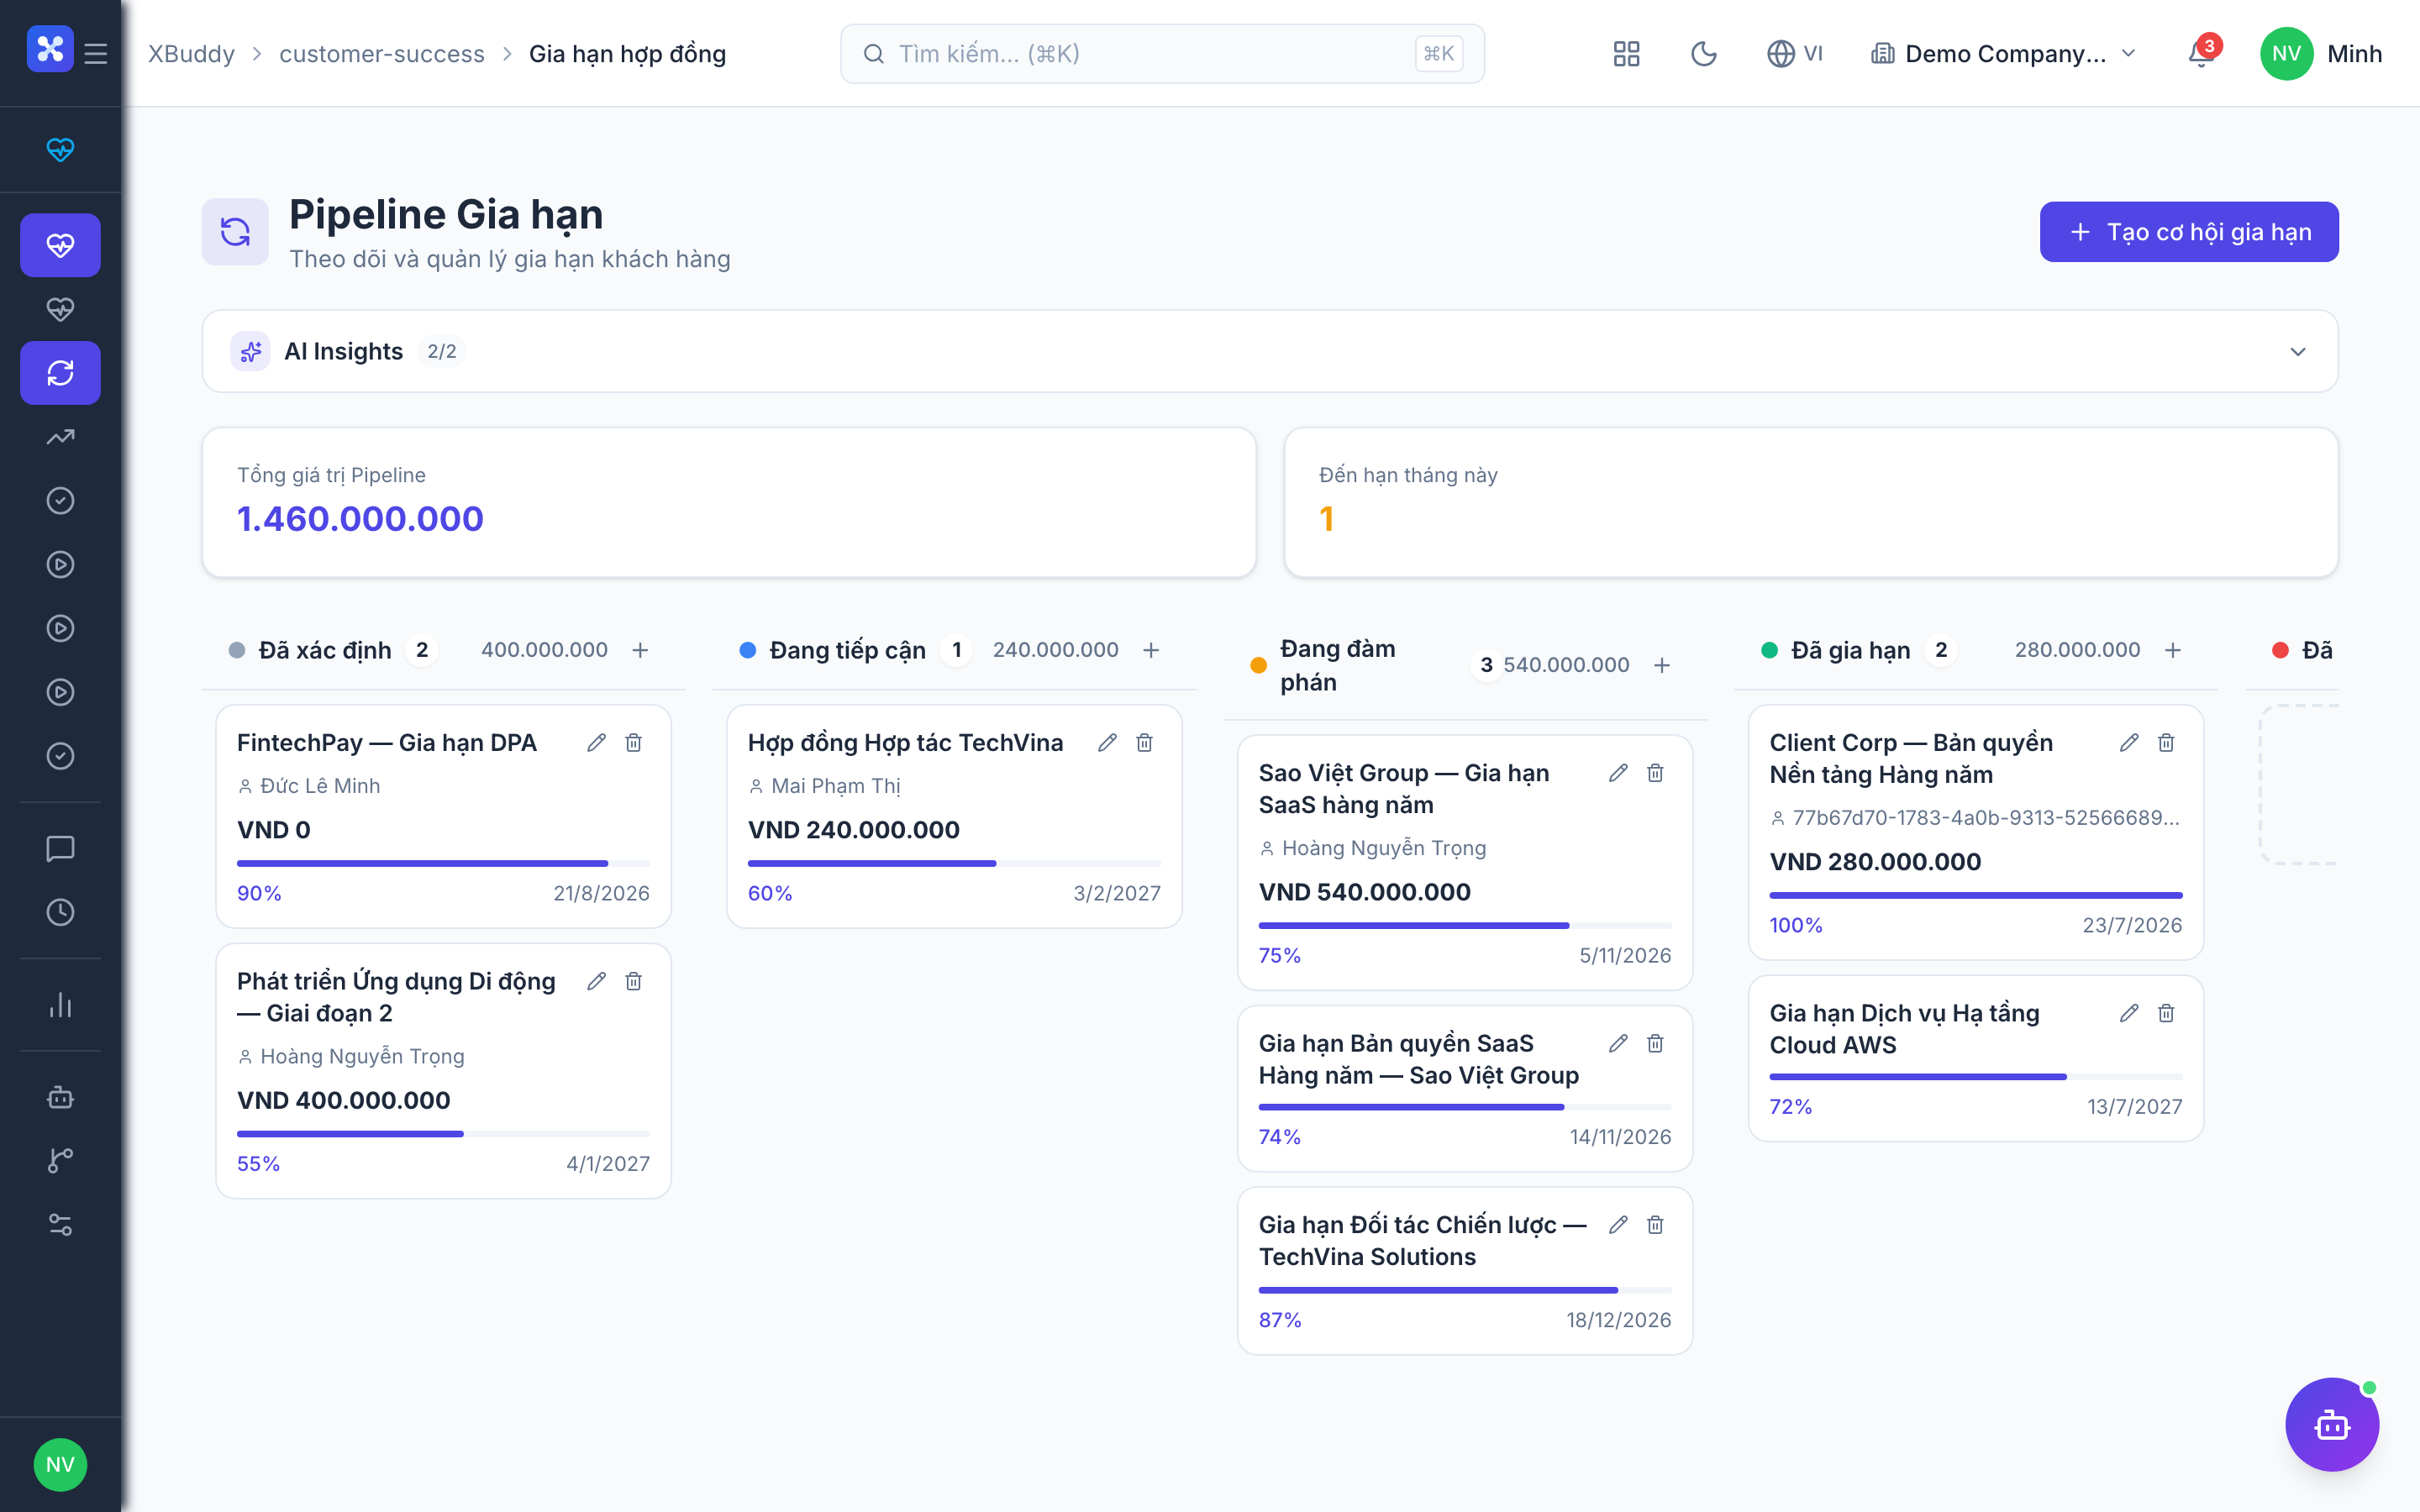Click the XBuddy logo icon

click(50, 50)
